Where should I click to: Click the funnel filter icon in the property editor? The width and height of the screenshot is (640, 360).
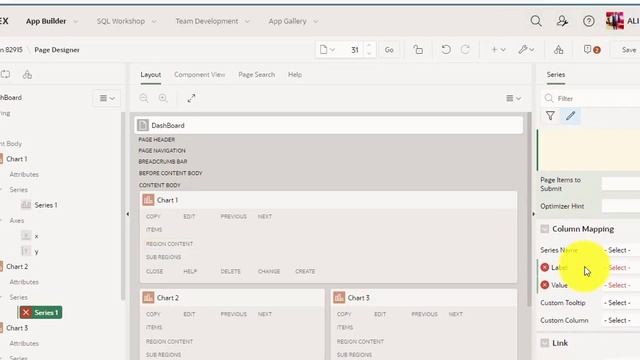[x=550, y=116]
